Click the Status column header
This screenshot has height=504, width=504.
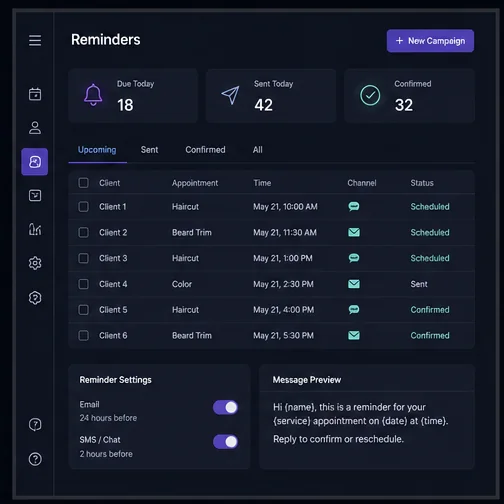point(422,183)
